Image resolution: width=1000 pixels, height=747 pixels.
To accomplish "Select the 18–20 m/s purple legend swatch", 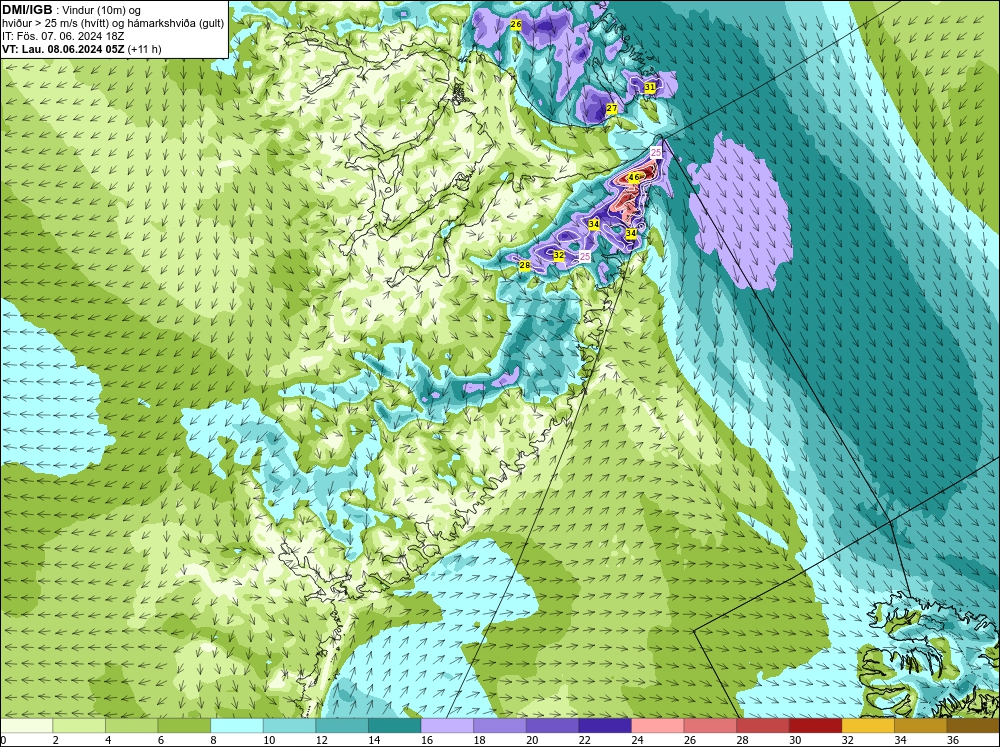I will pos(500,725).
